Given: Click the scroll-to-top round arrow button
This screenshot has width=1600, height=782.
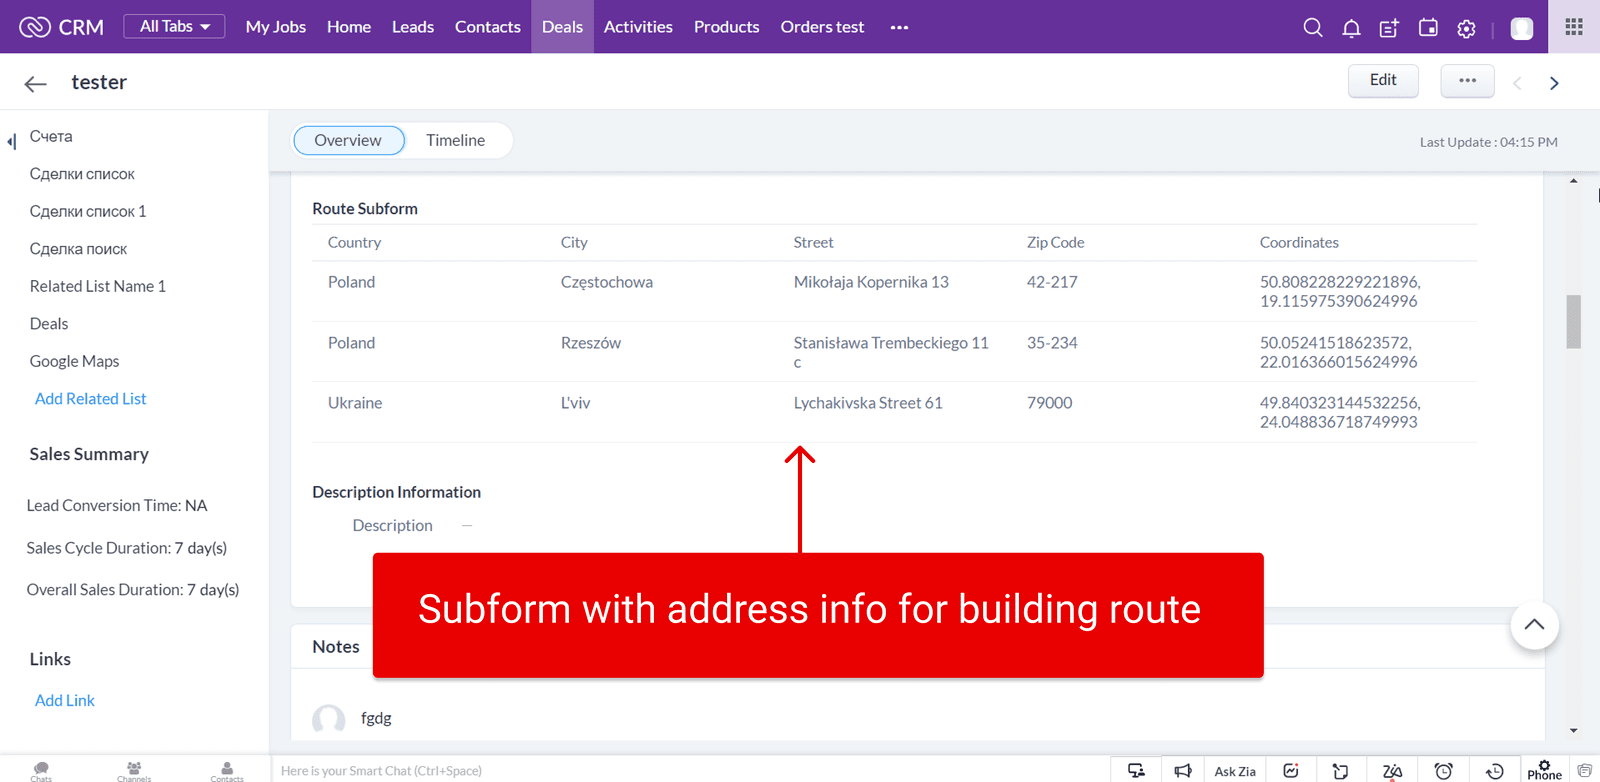Looking at the screenshot, I should click(x=1534, y=625).
